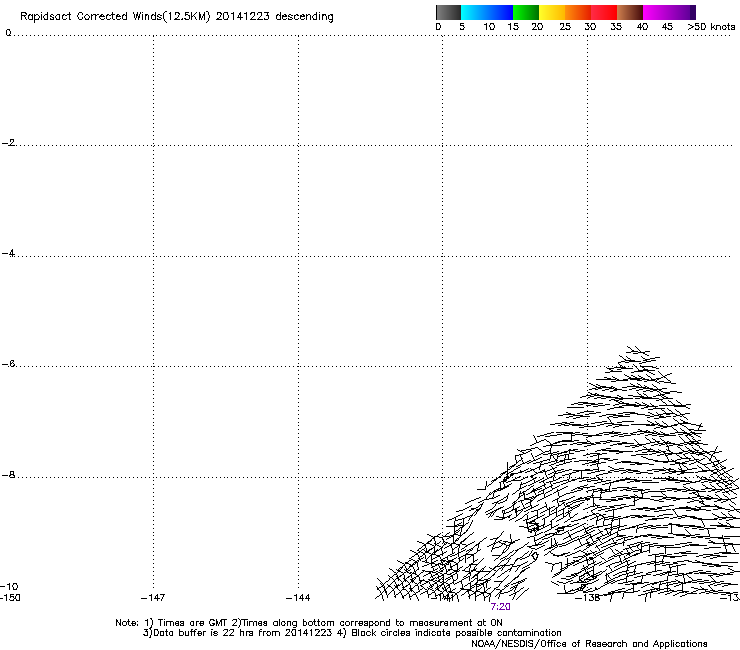
Task: Click the latitude label '0'
Action: click(x=8, y=33)
